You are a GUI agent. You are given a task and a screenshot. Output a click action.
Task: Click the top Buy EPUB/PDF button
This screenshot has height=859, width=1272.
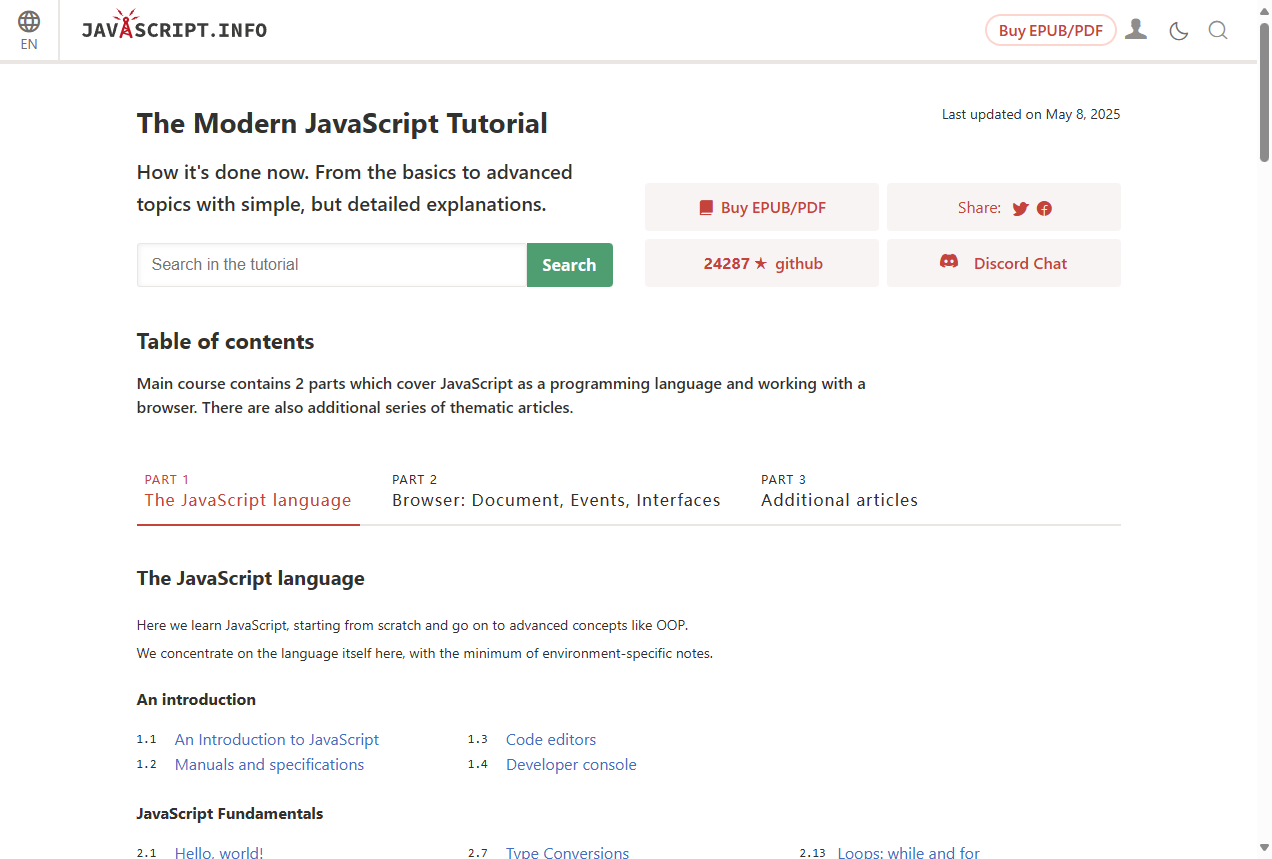coord(1050,30)
